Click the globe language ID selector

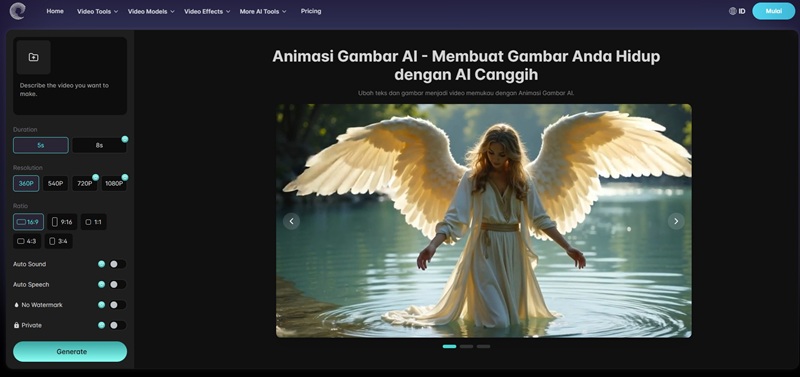pos(737,11)
